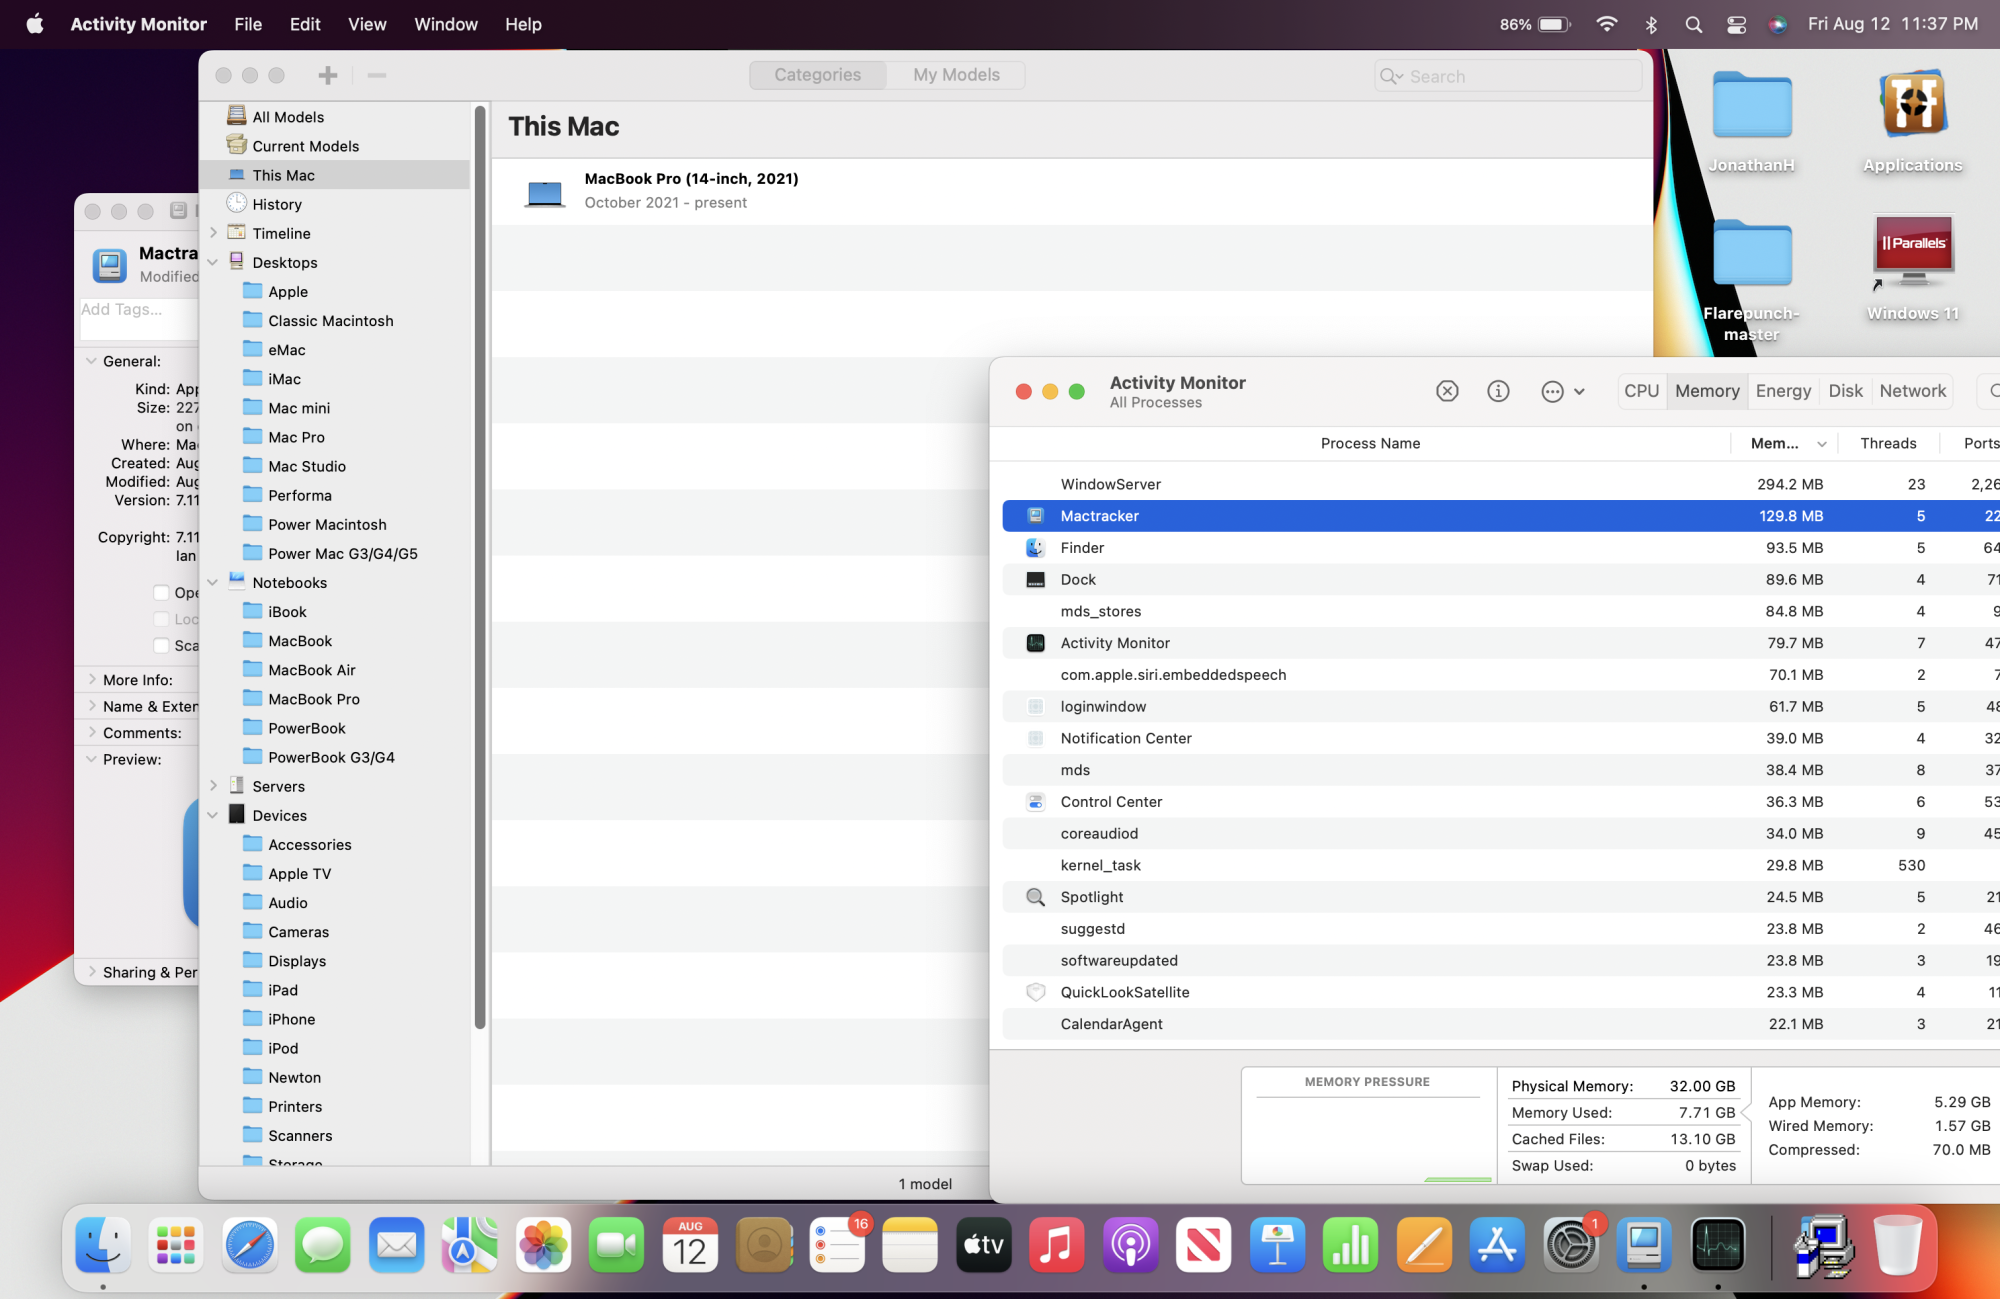Toggle the Scale checkbox in Info window
The image size is (2000, 1299).
pos(161,645)
